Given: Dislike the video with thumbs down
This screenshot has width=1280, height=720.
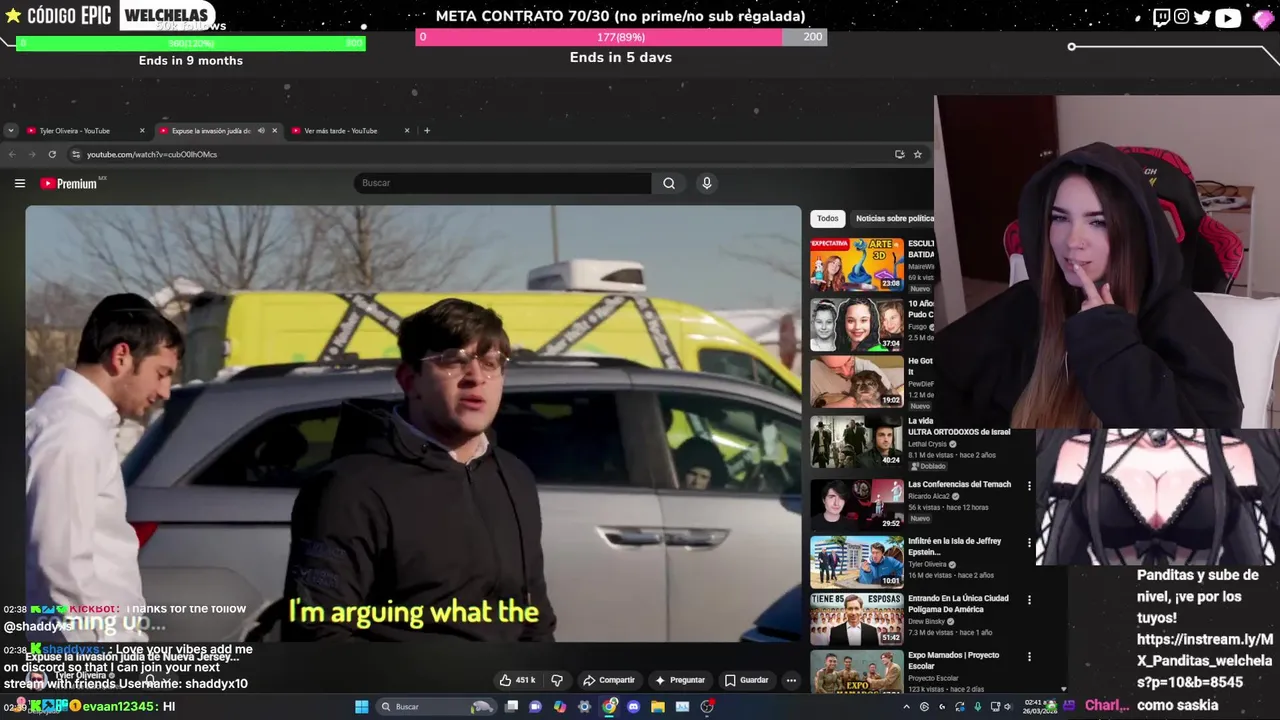Looking at the screenshot, I should point(557,680).
